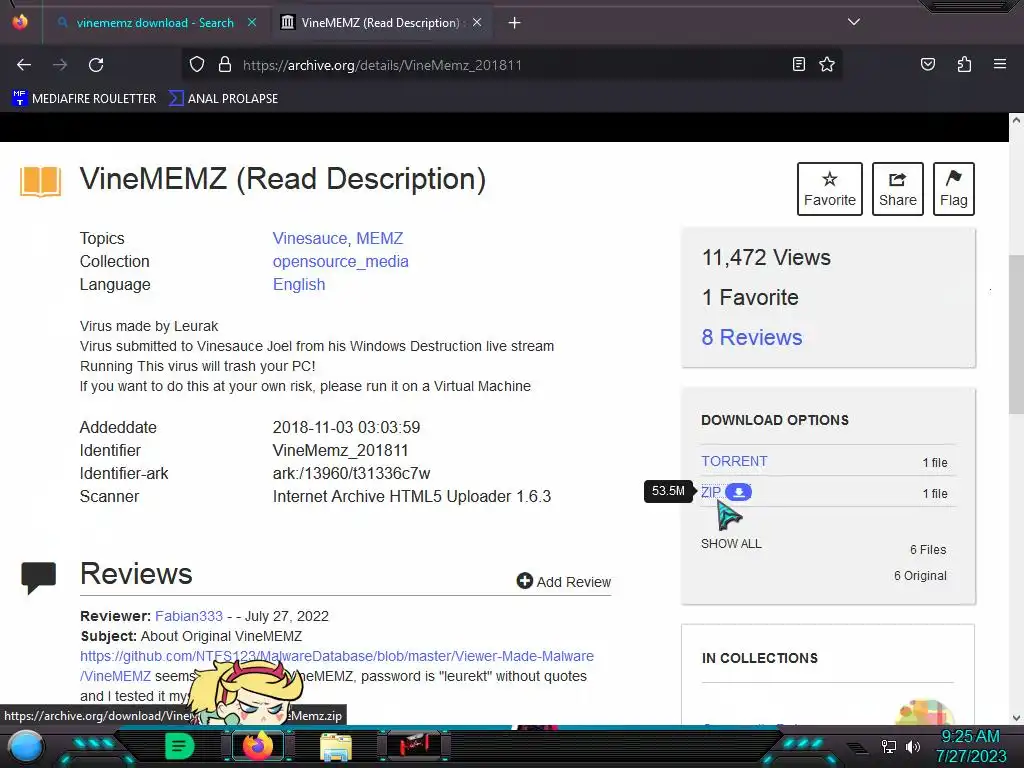Viewport: 1024px width, 768px height.
Task: Click the Share button
Action: tap(897, 189)
